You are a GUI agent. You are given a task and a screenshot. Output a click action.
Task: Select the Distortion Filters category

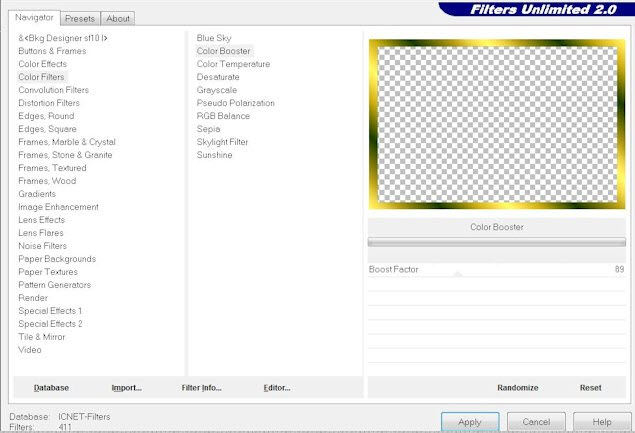pyautogui.click(x=49, y=103)
